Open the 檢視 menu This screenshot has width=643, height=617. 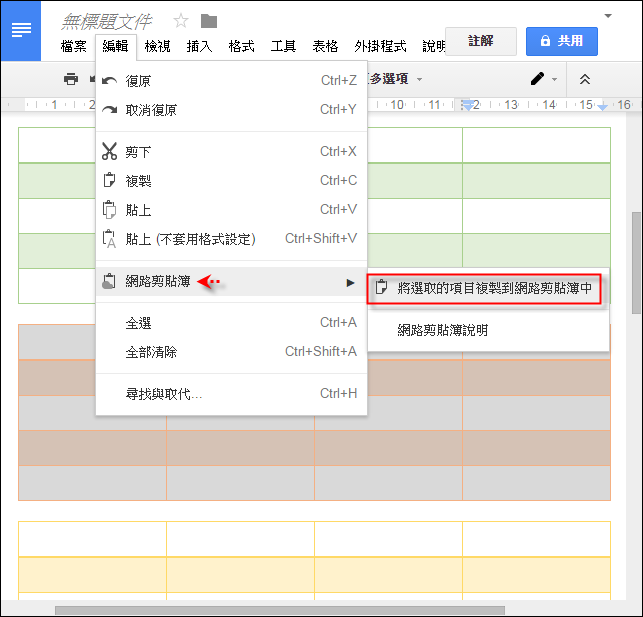pos(157,46)
